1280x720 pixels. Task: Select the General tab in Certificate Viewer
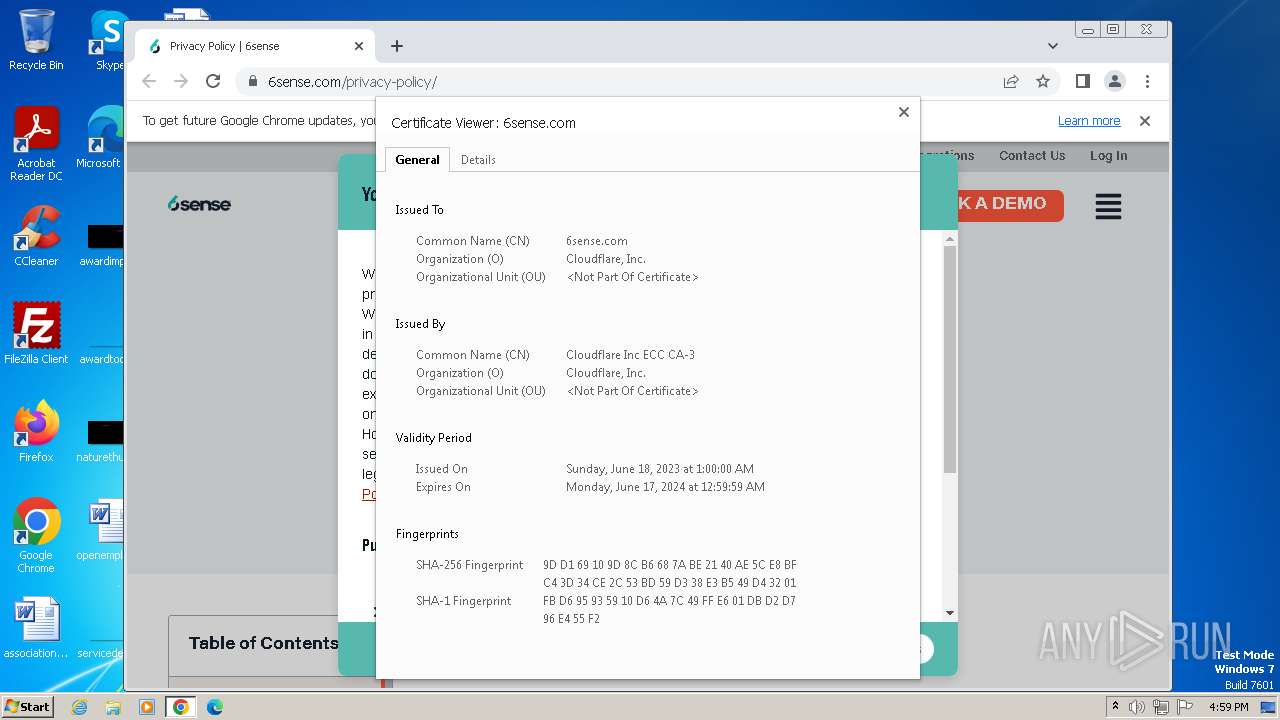click(x=417, y=160)
